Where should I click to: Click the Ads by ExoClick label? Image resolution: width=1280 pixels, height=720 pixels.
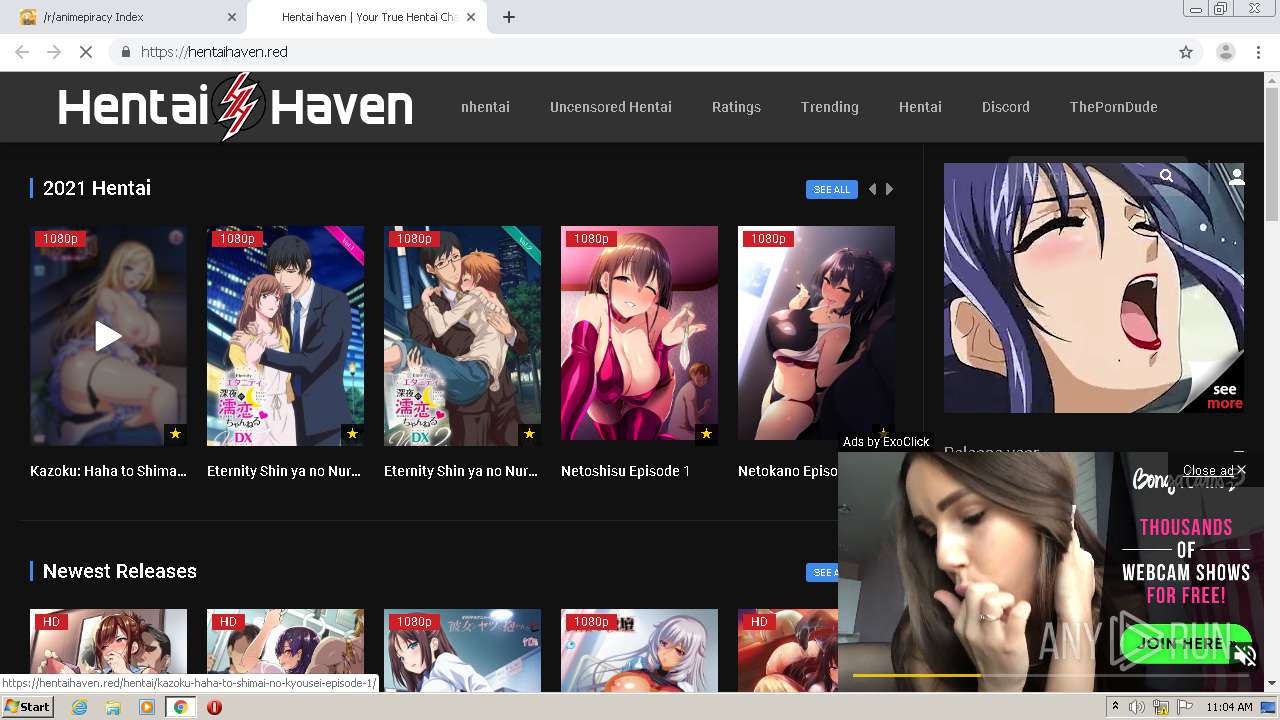(886, 441)
